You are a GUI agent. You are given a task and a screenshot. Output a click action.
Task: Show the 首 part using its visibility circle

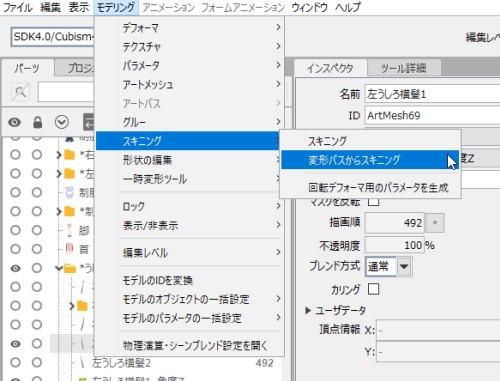(15, 249)
